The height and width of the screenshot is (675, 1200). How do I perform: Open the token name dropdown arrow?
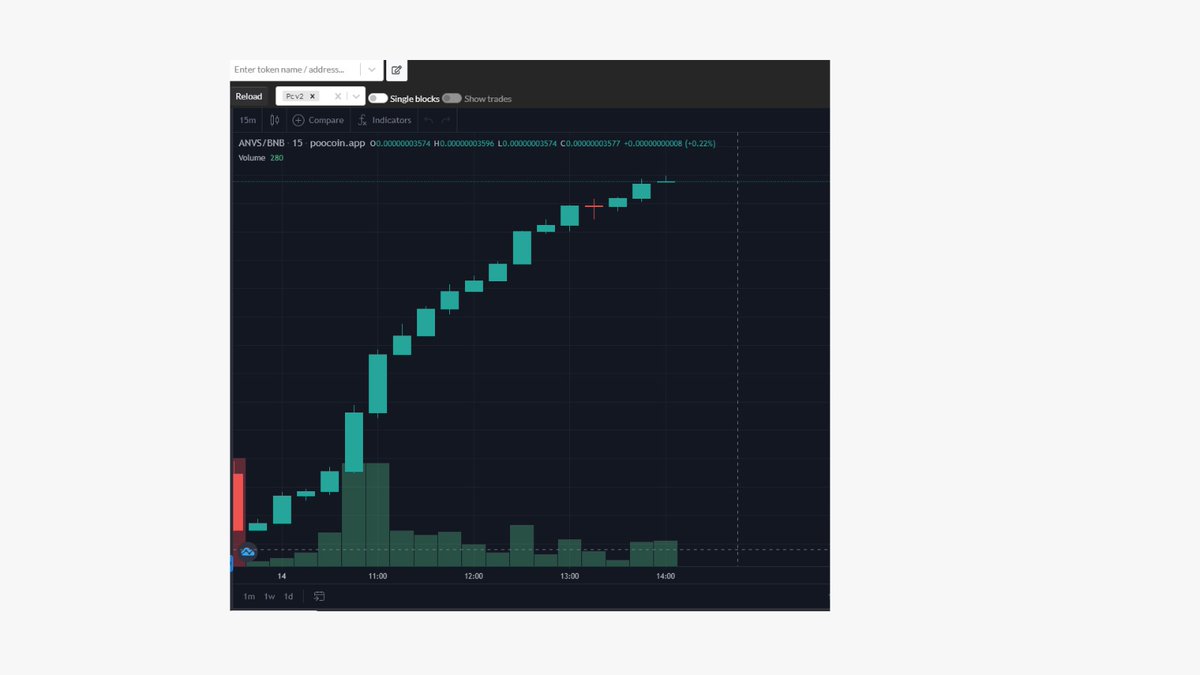(x=372, y=69)
